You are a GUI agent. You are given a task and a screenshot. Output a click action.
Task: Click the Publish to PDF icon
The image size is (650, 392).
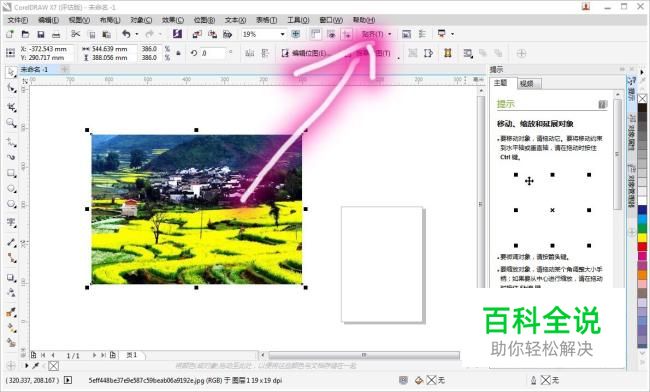228,34
